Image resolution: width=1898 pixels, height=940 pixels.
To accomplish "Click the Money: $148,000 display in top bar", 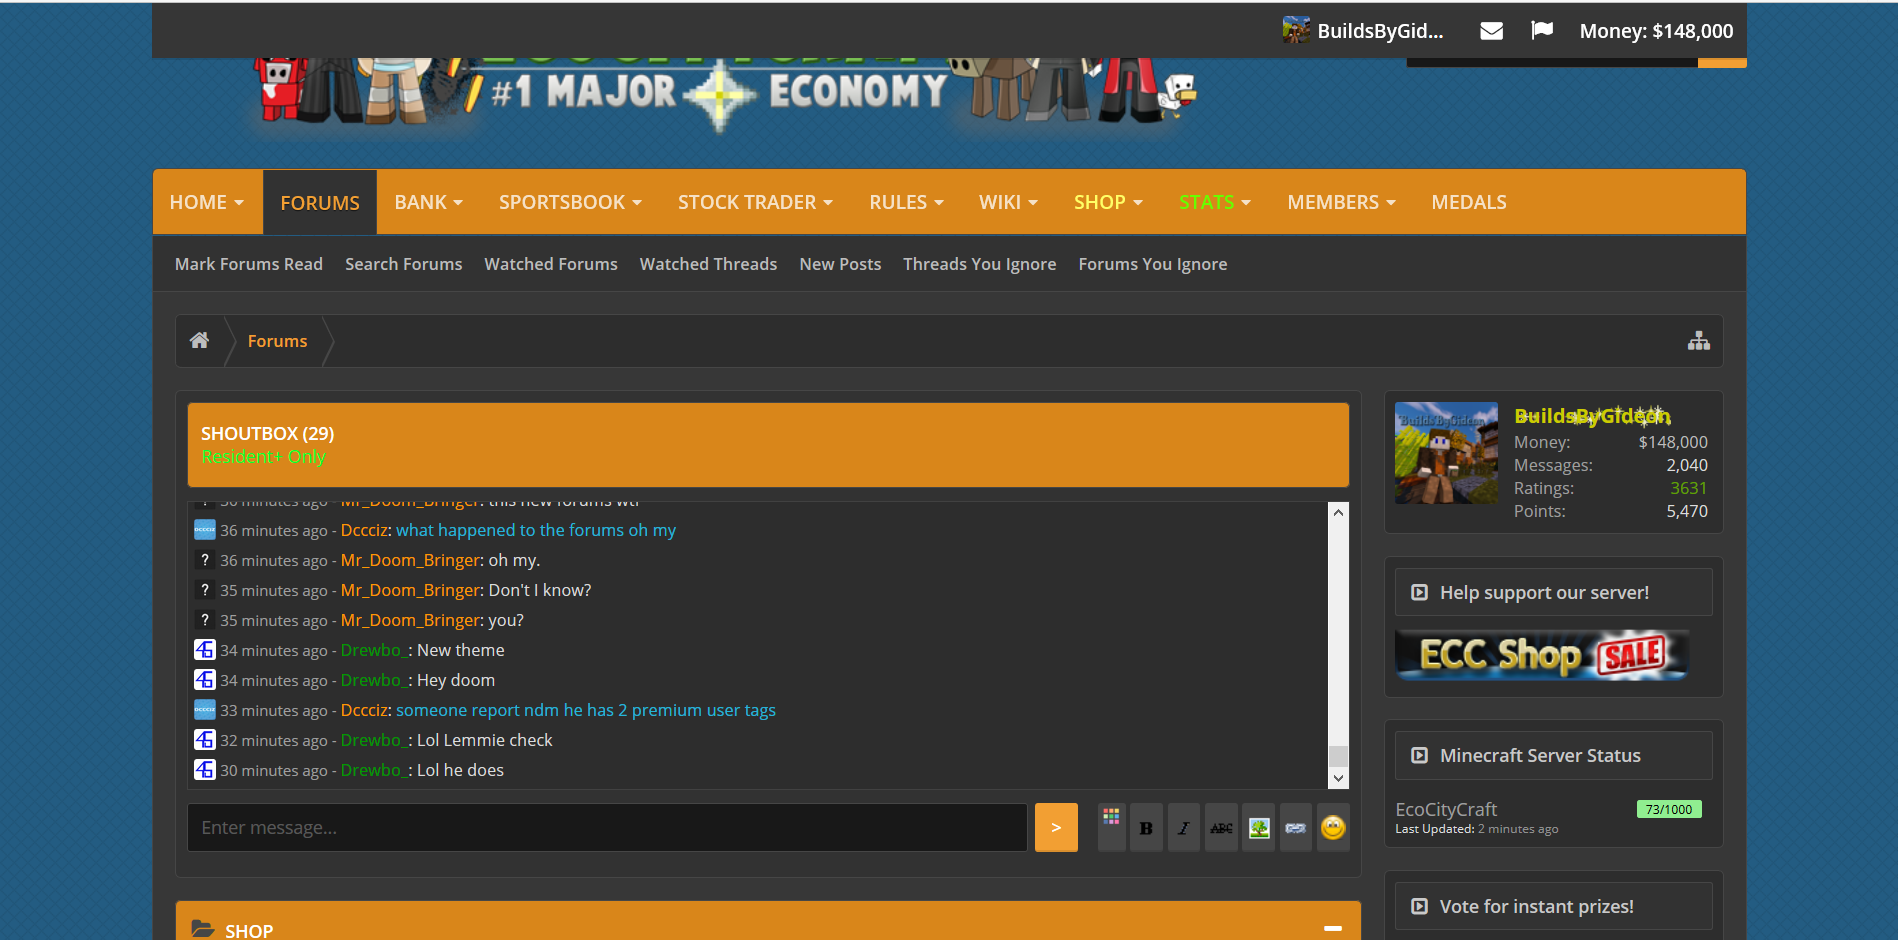I will pyautogui.click(x=1656, y=31).
